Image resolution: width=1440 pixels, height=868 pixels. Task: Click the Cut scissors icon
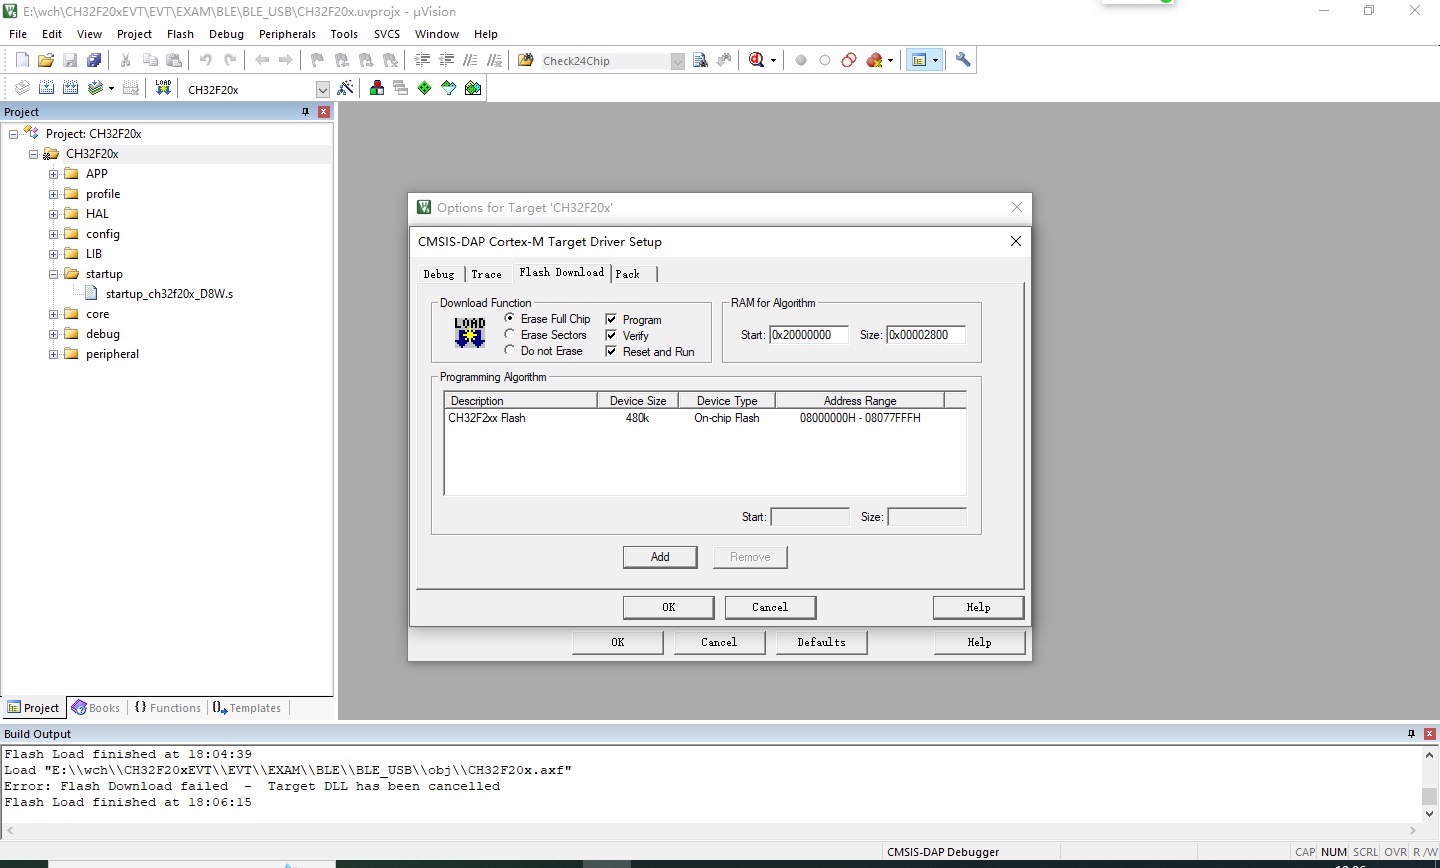tap(126, 60)
